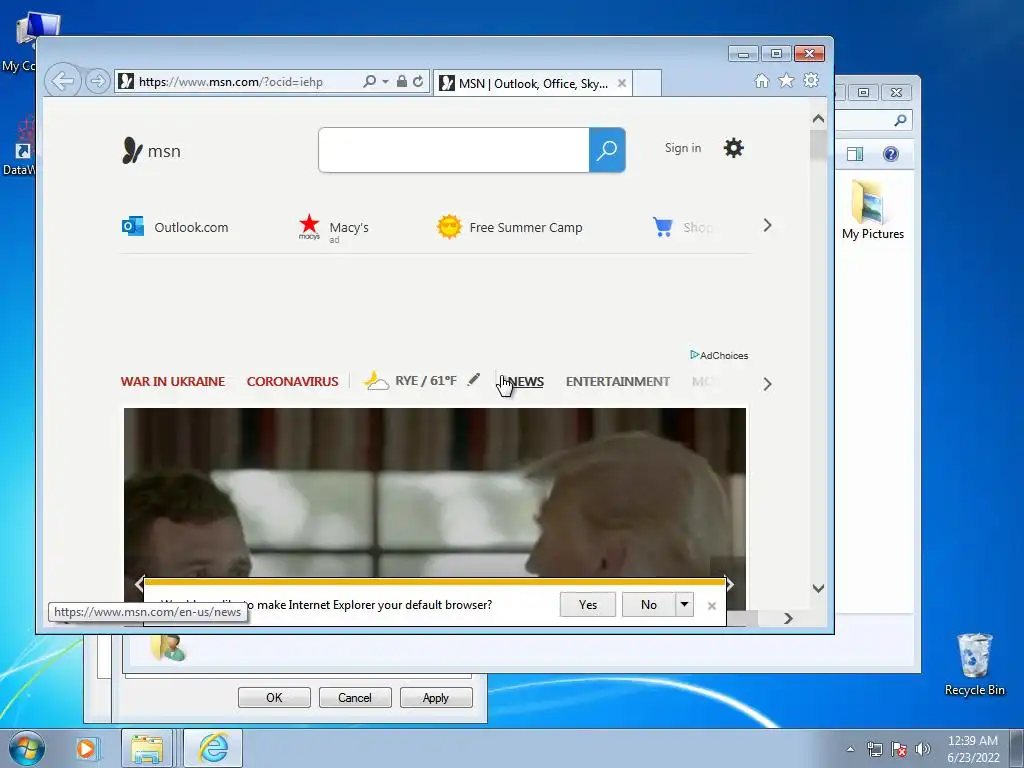
Task: Select the MSN | Outlook, Office tab
Action: (532, 84)
